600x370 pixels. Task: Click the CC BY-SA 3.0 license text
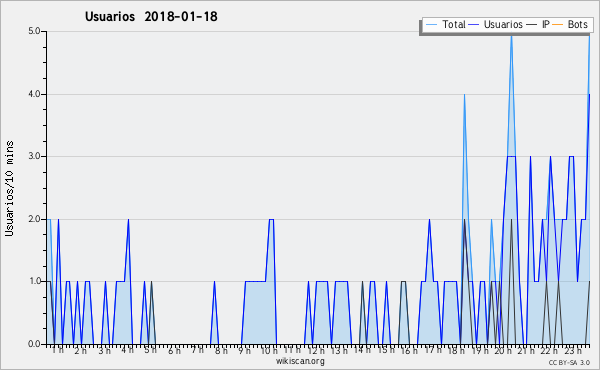click(569, 362)
